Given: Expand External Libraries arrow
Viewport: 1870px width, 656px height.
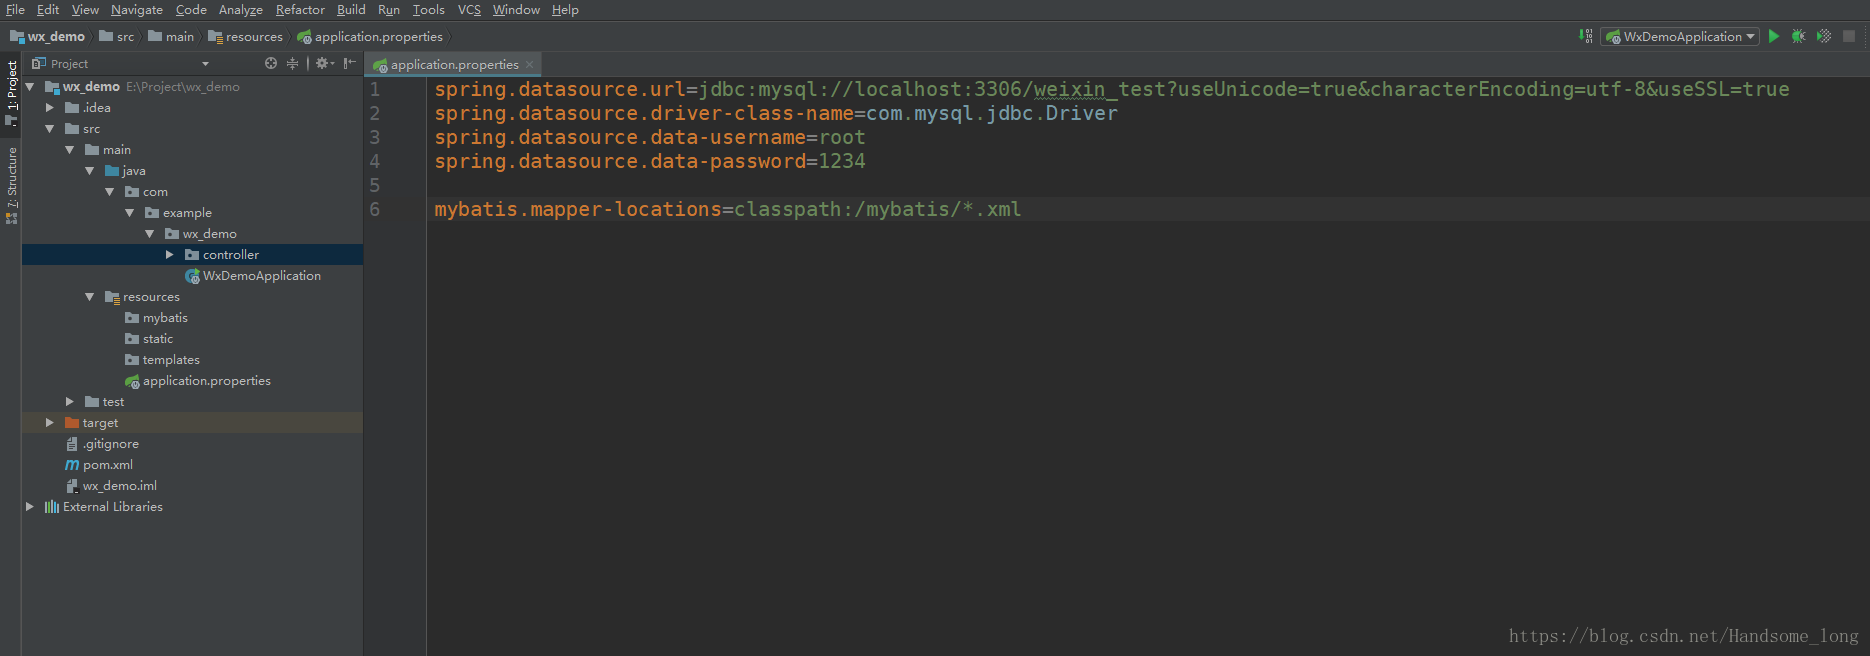Looking at the screenshot, I should (30, 507).
